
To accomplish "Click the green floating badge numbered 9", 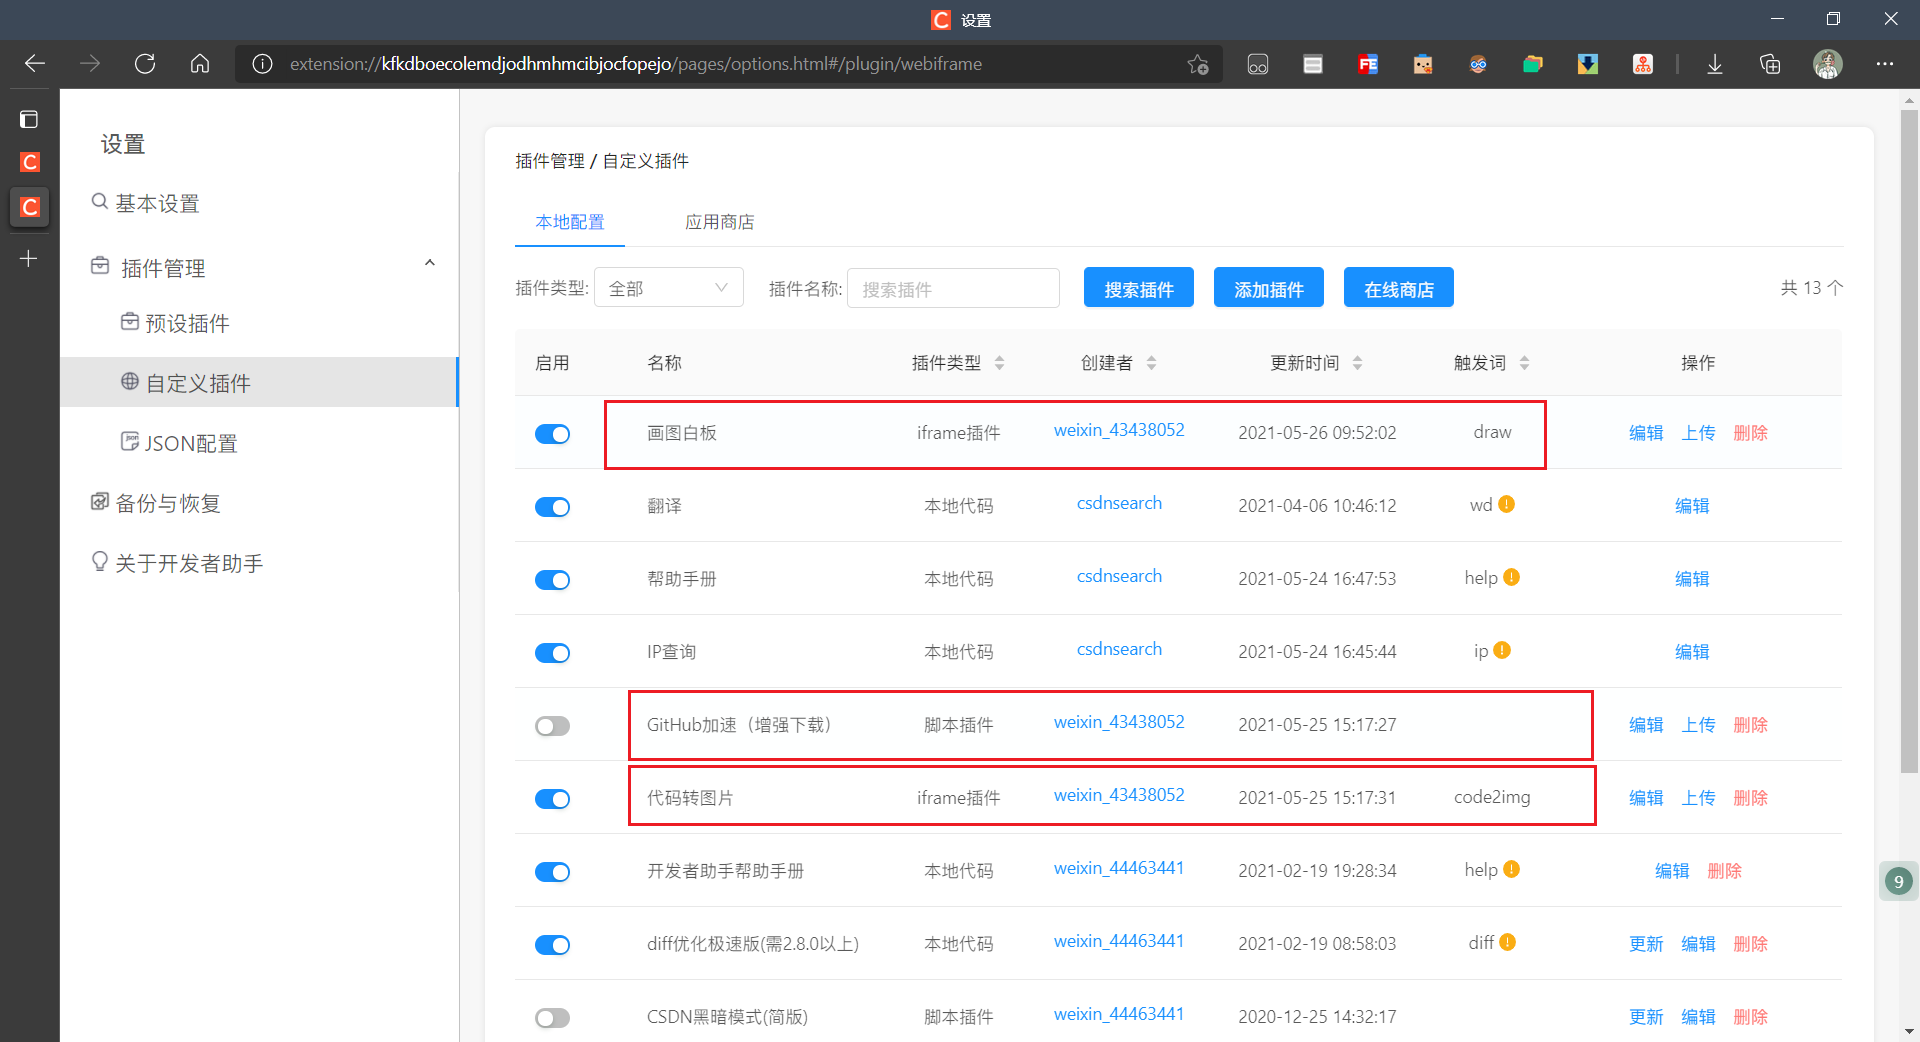I will point(1898,881).
